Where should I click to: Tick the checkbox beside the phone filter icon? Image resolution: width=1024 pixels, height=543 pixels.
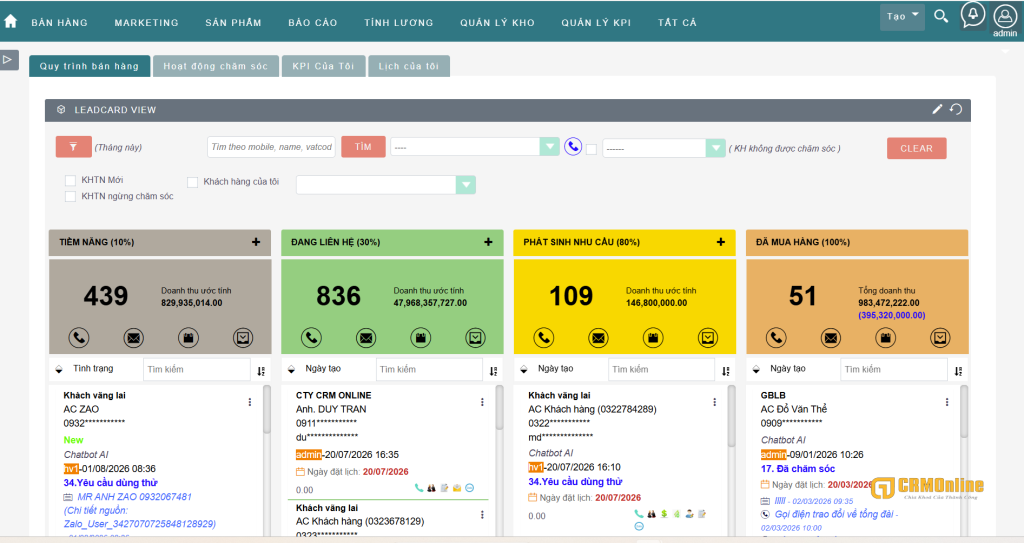coord(592,149)
